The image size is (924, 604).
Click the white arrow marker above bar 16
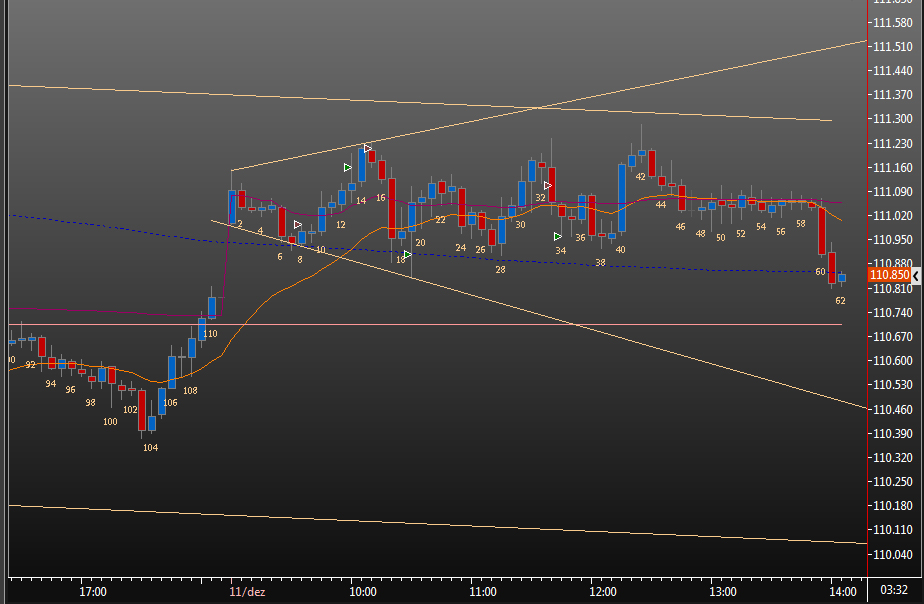pyautogui.click(x=368, y=148)
